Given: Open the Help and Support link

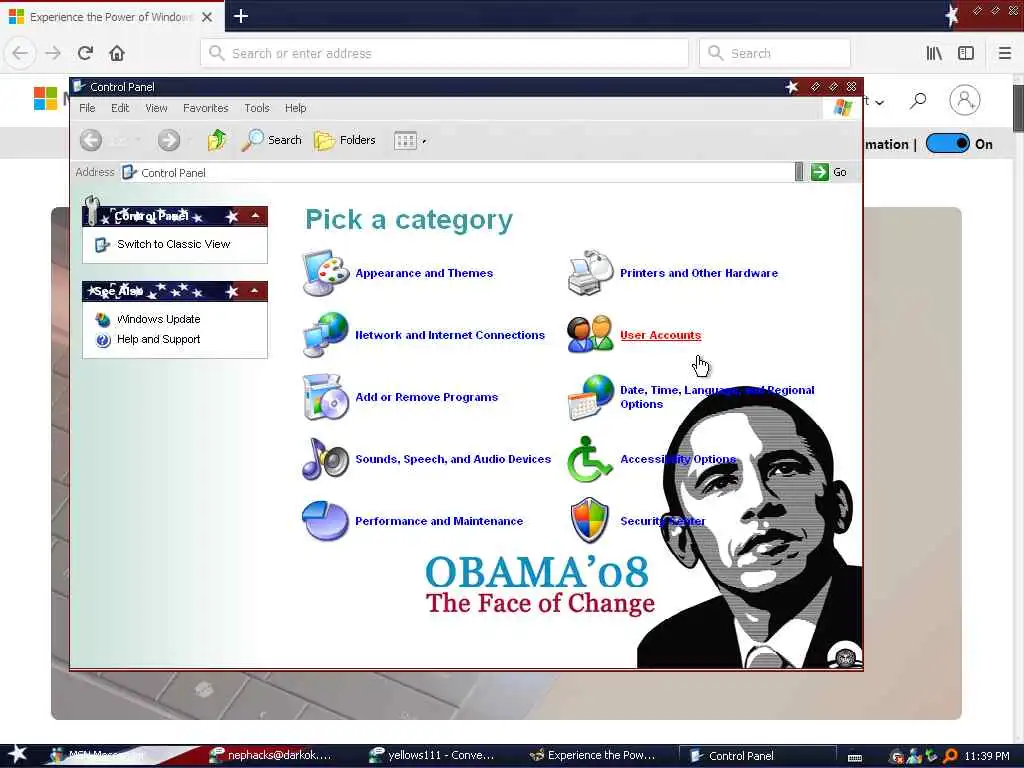Looking at the screenshot, I should [159, 339].
